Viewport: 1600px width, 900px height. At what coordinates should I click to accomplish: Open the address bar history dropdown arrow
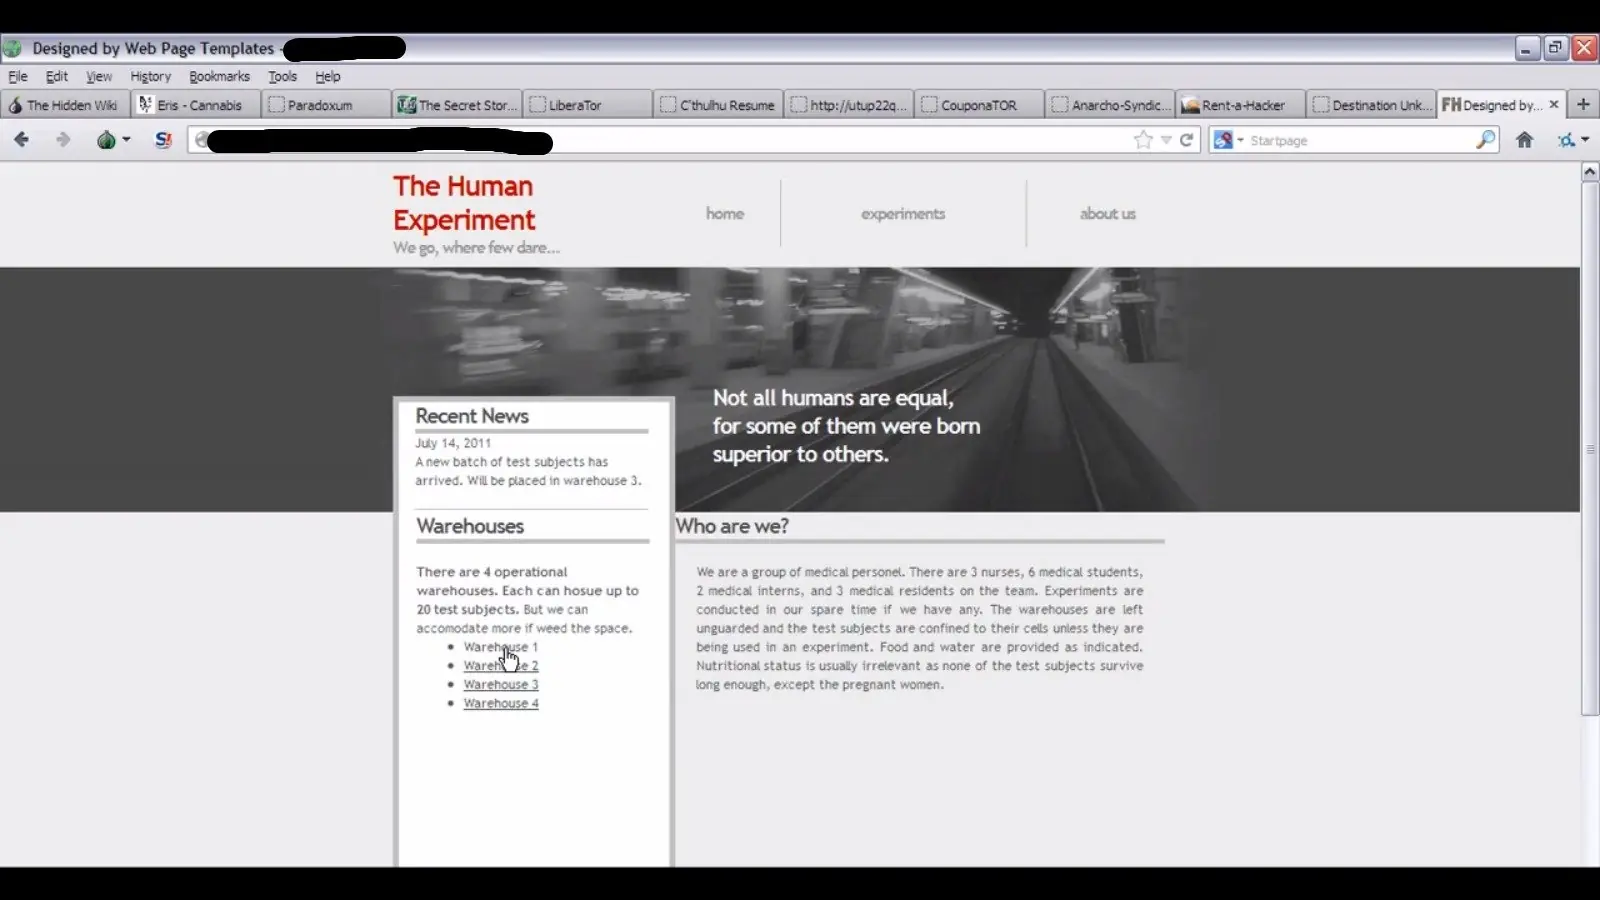coord(1166,140)
